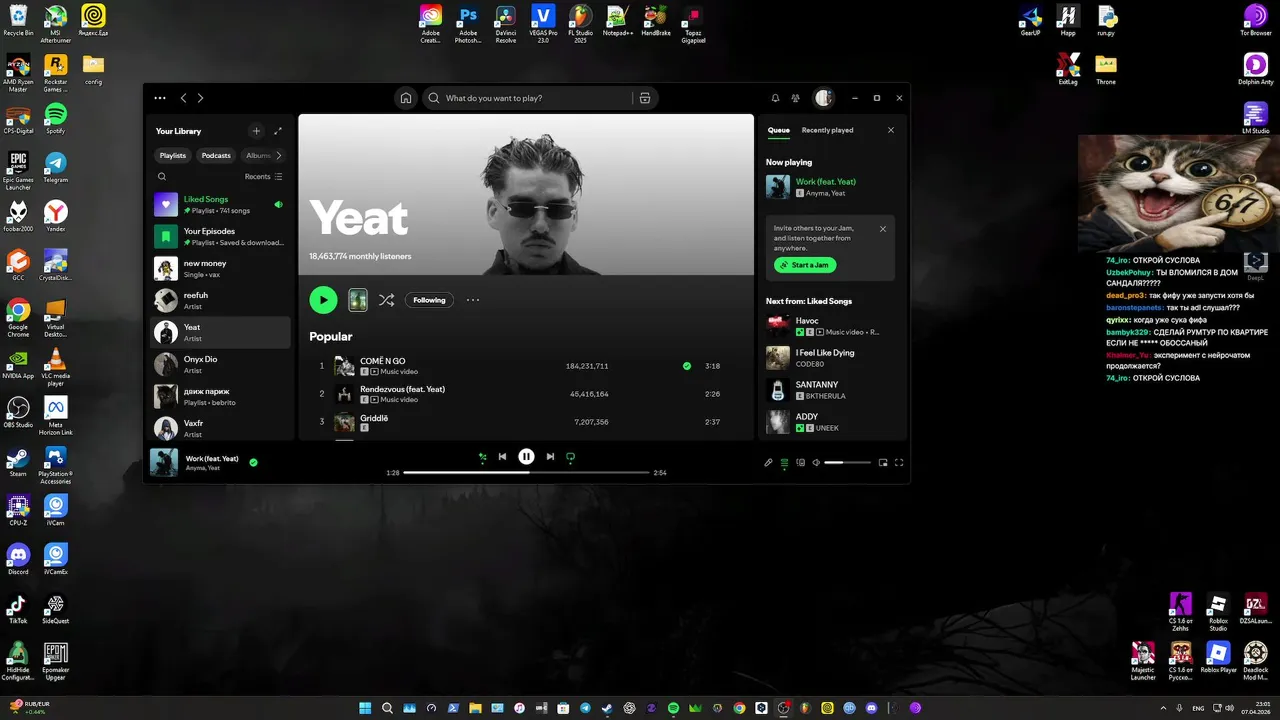1280x720 pixels.
Task: Close the Queue panel
Action: pos(891,130)
